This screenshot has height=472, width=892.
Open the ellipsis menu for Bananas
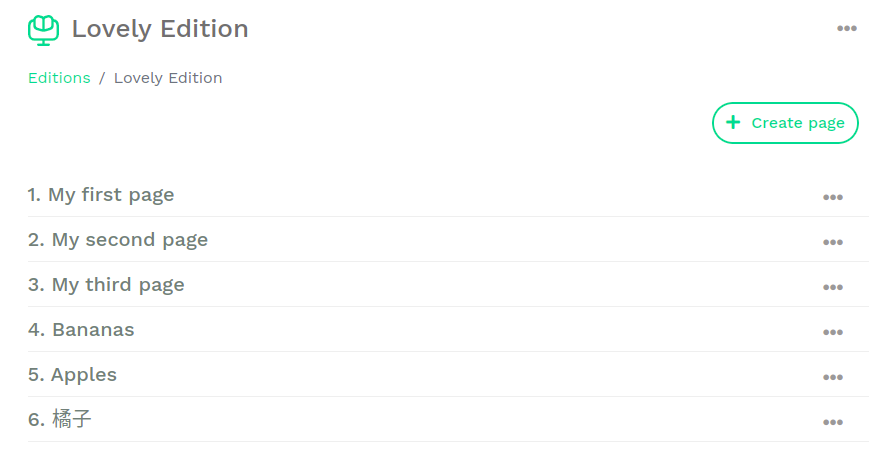pos(833,332)
